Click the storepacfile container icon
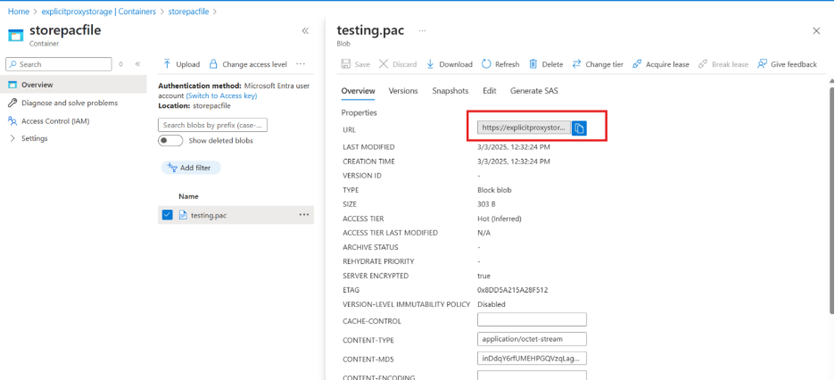 pos(16,35)
